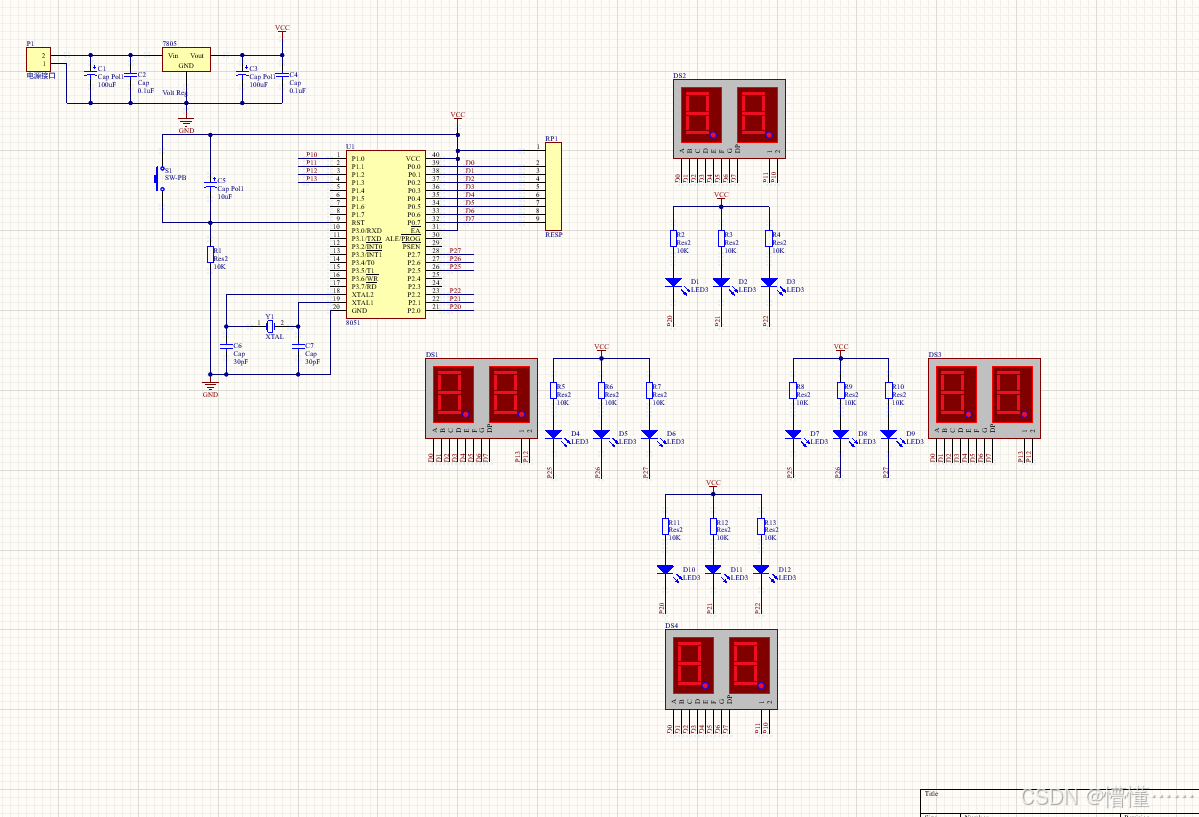Select capacitor C3 near regulator output

(242, 74)
